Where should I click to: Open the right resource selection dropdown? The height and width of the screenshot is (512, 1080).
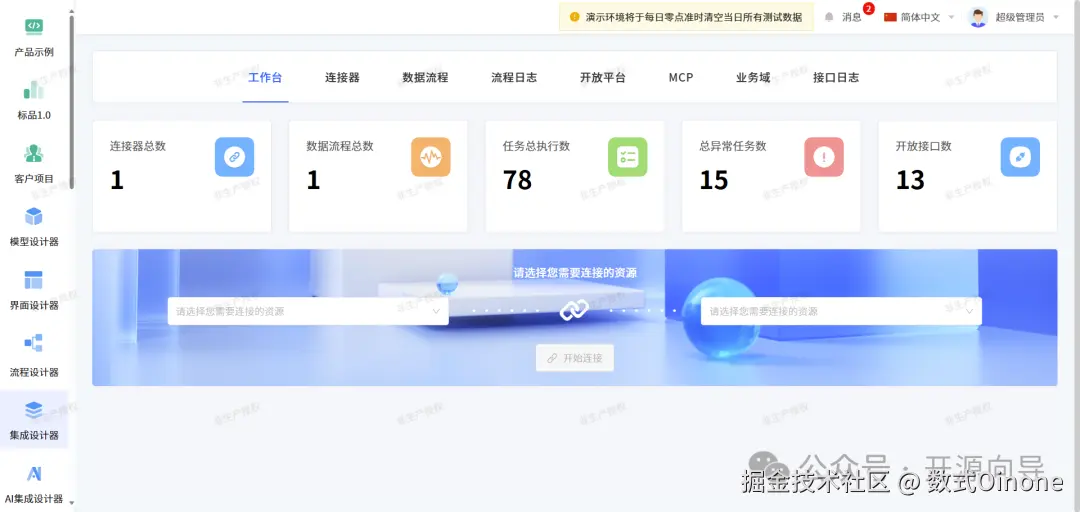[841, 311]
